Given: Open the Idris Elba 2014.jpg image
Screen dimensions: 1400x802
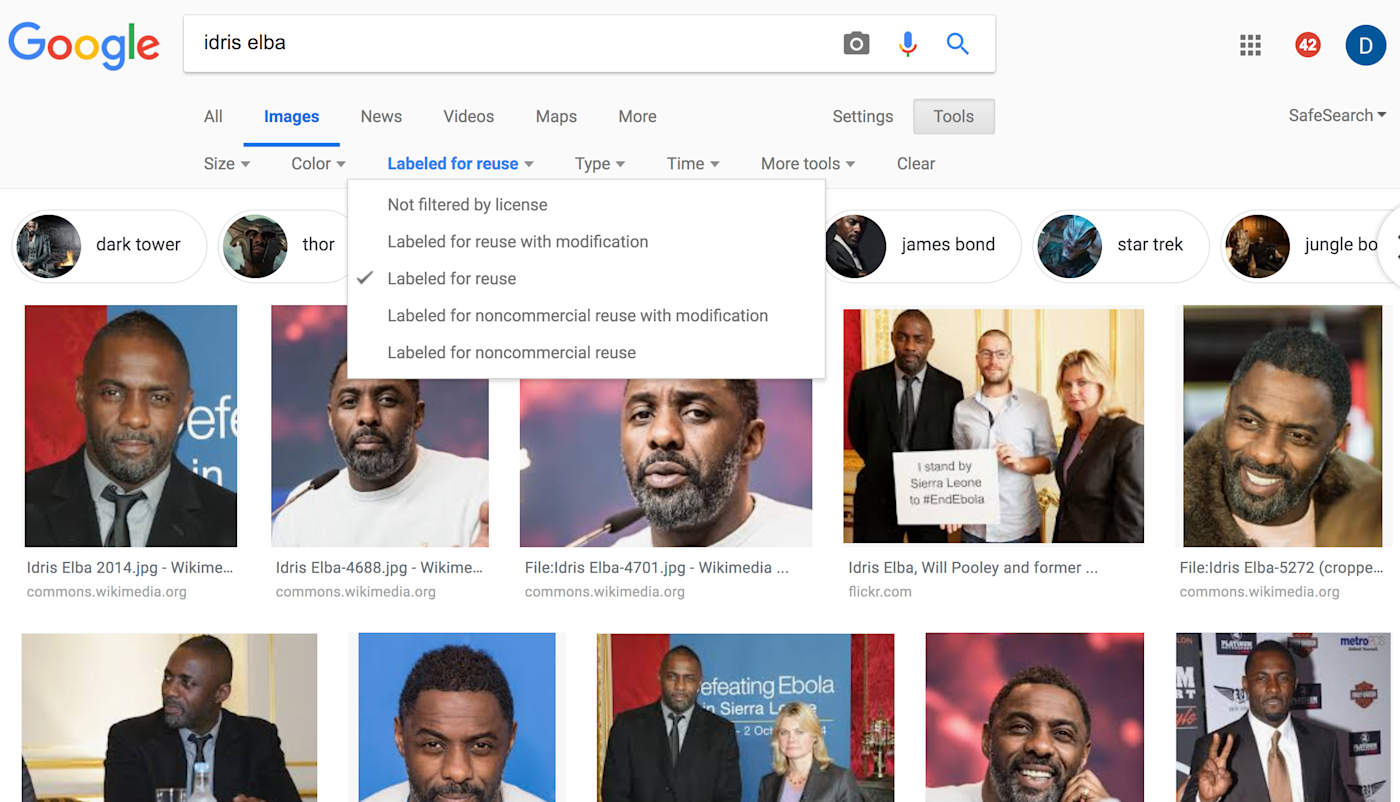Looking at the screenshot, I should tap(131, 426).
